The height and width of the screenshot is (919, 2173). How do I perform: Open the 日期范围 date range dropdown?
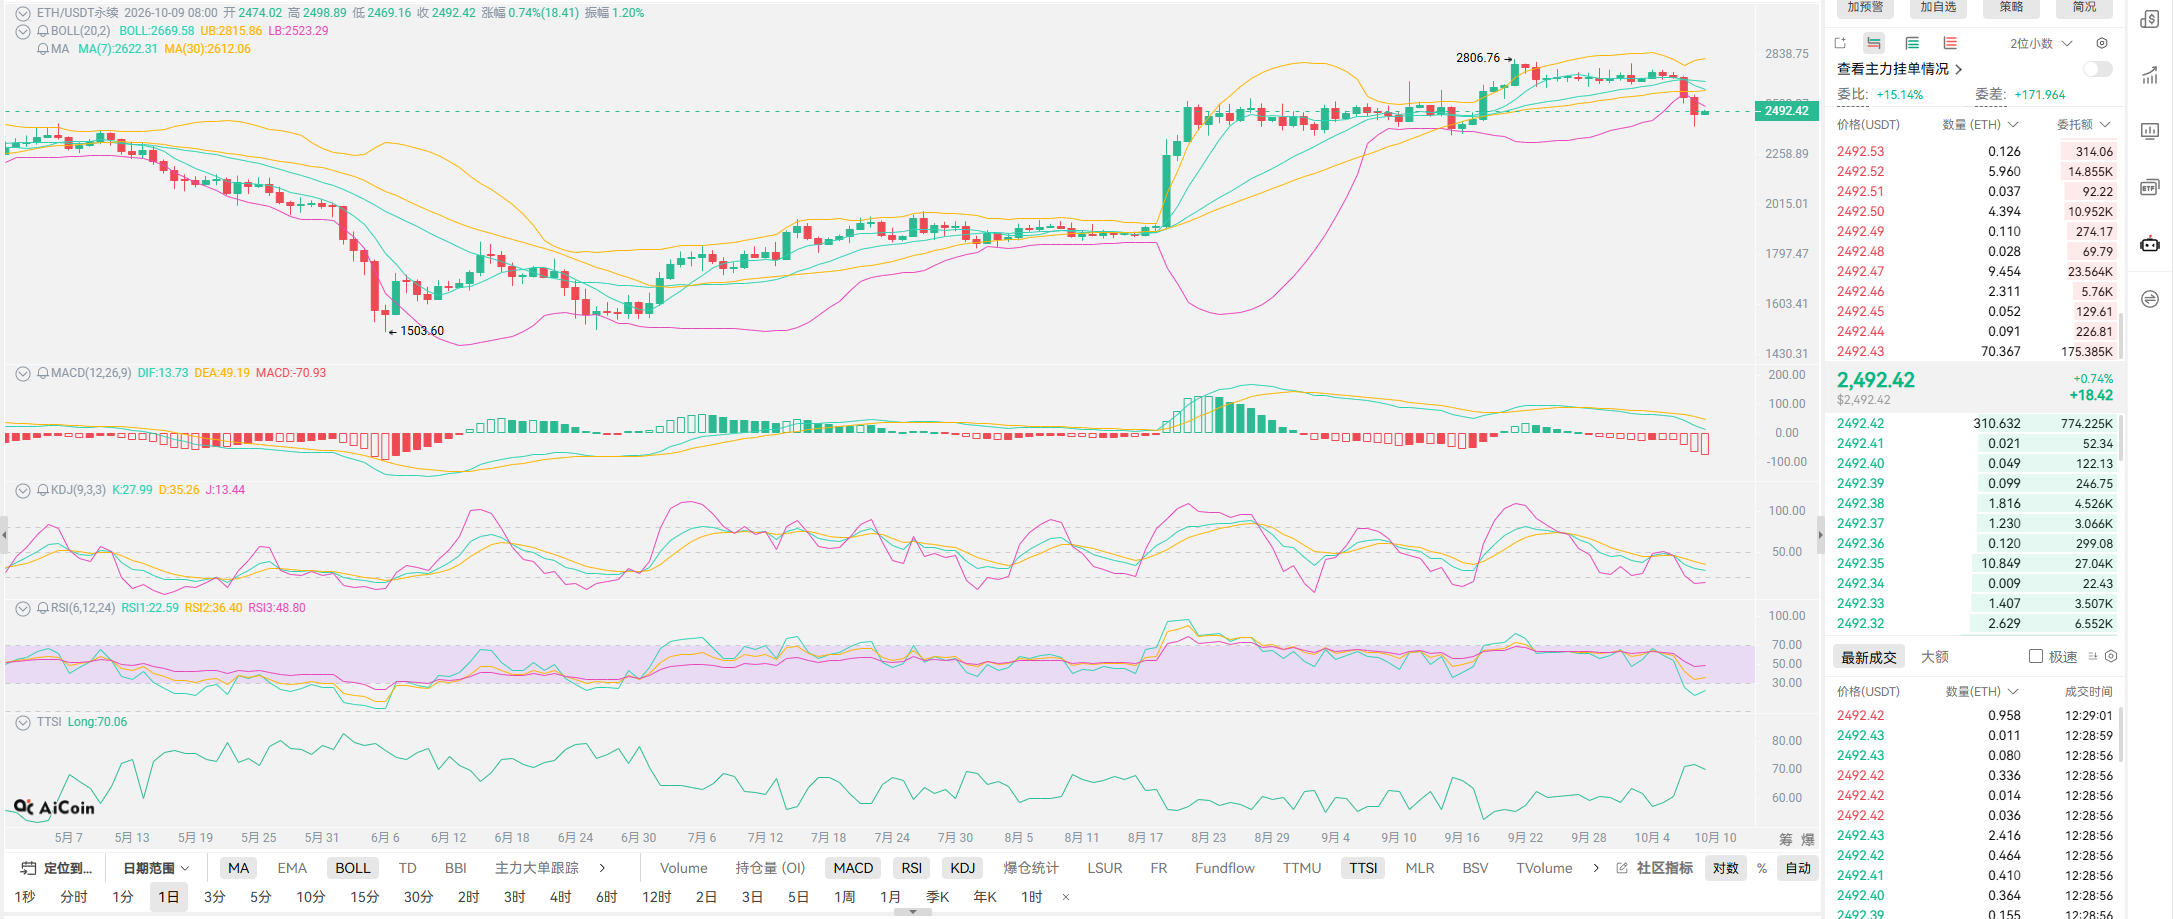click(x=156, y=868)
